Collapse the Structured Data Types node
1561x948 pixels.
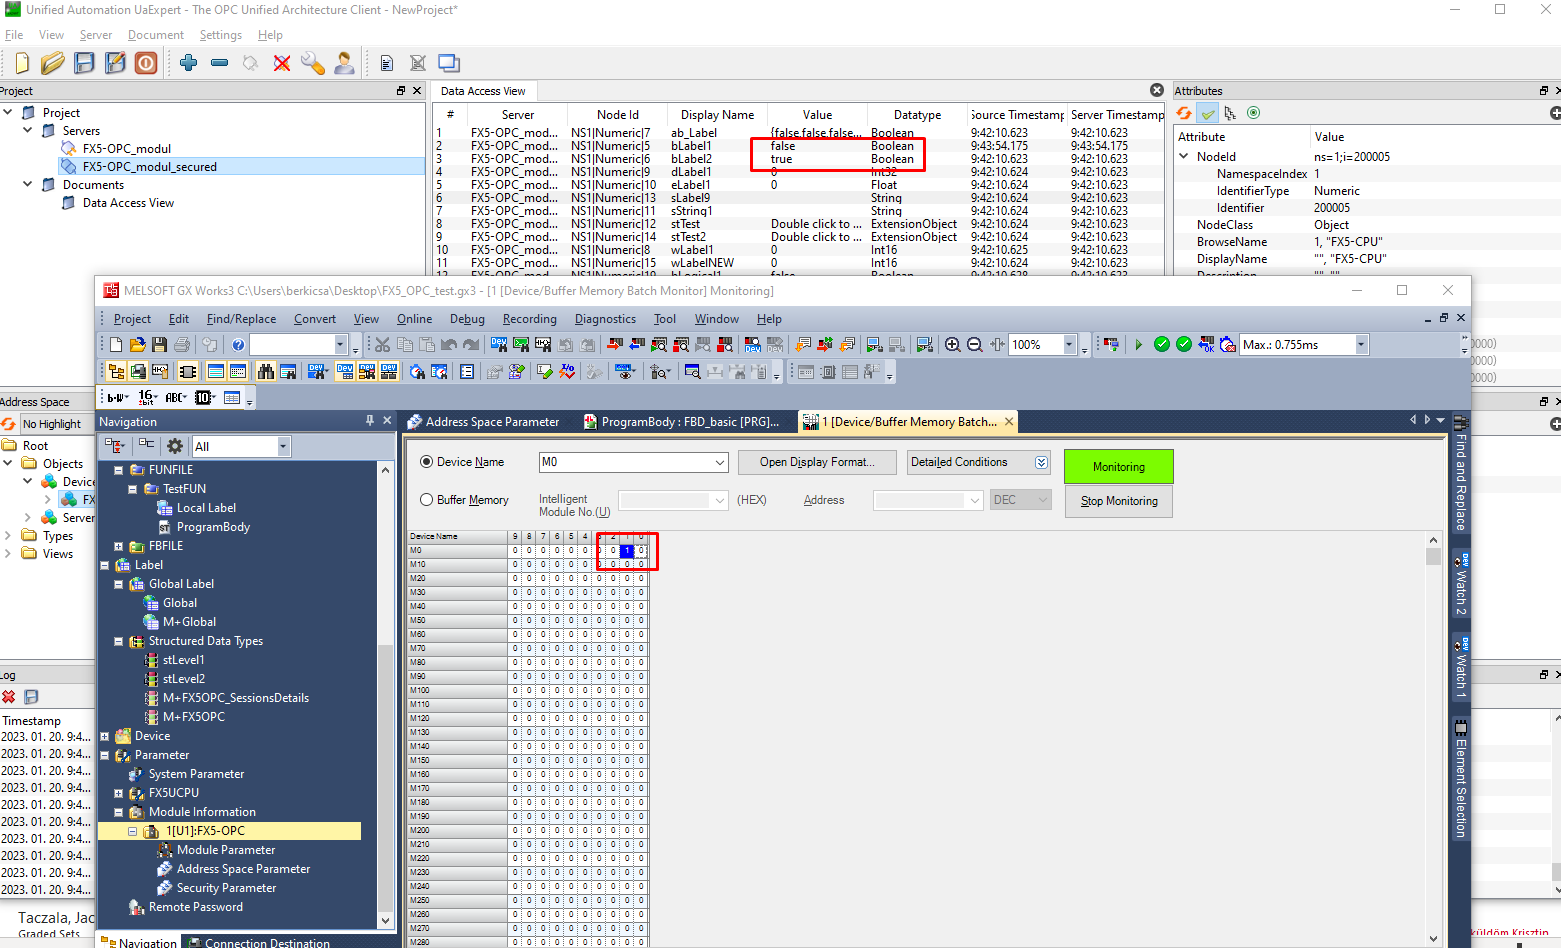(x=118, y=641)
